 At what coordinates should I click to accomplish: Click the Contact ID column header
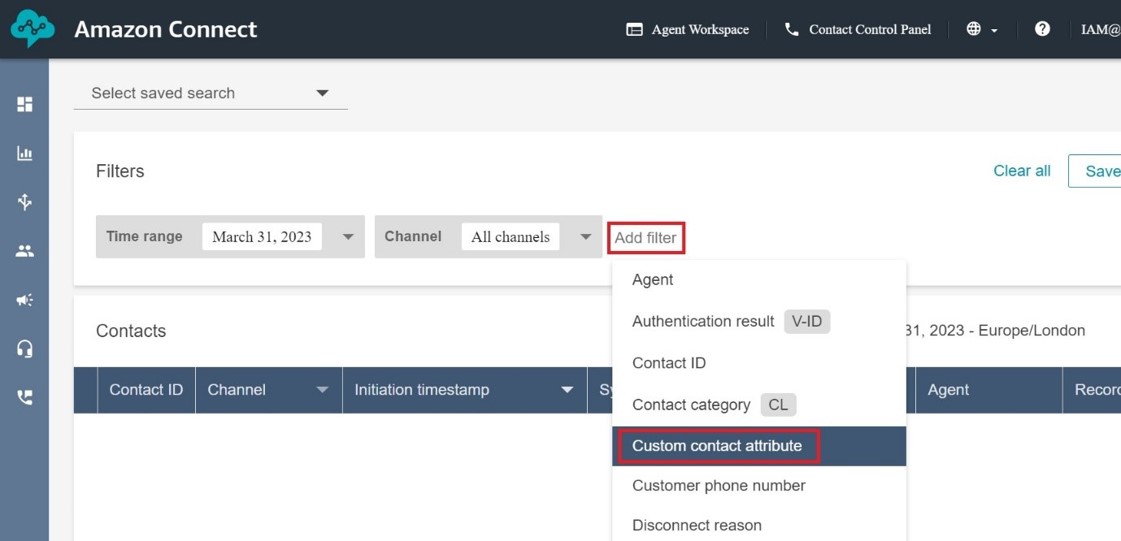[146, 389]
